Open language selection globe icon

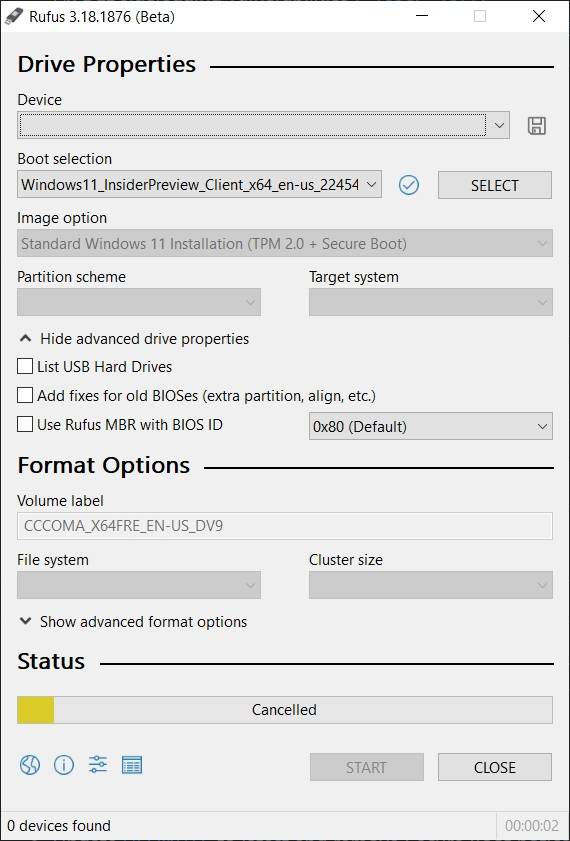(30, 765)
